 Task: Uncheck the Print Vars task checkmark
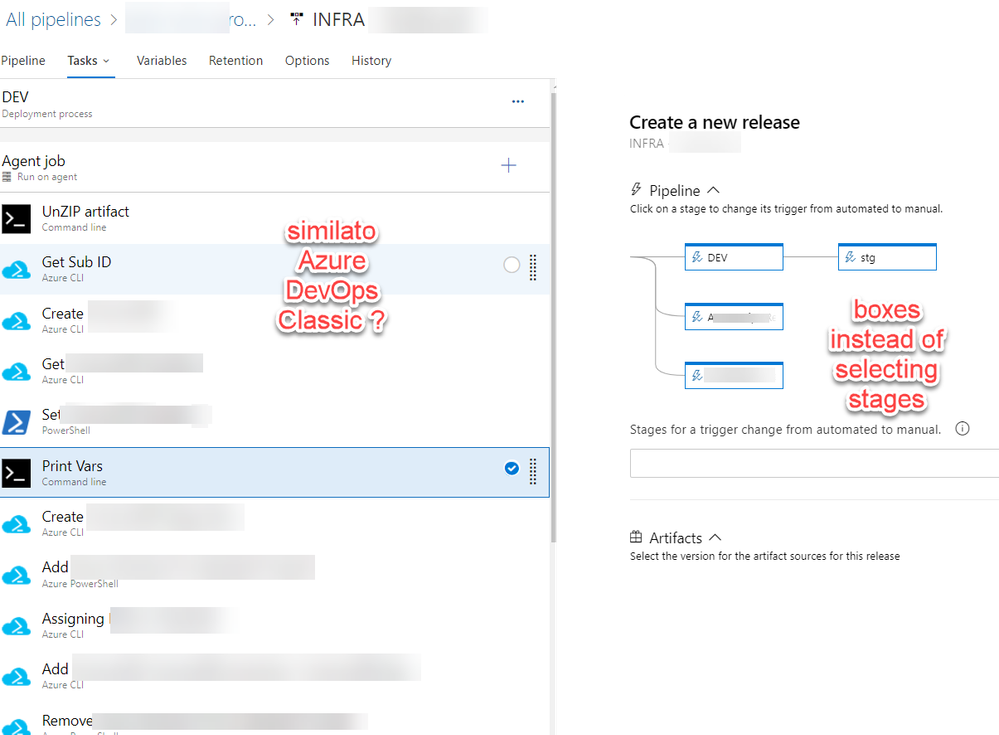pyautogui.click(x=512, y=468)
